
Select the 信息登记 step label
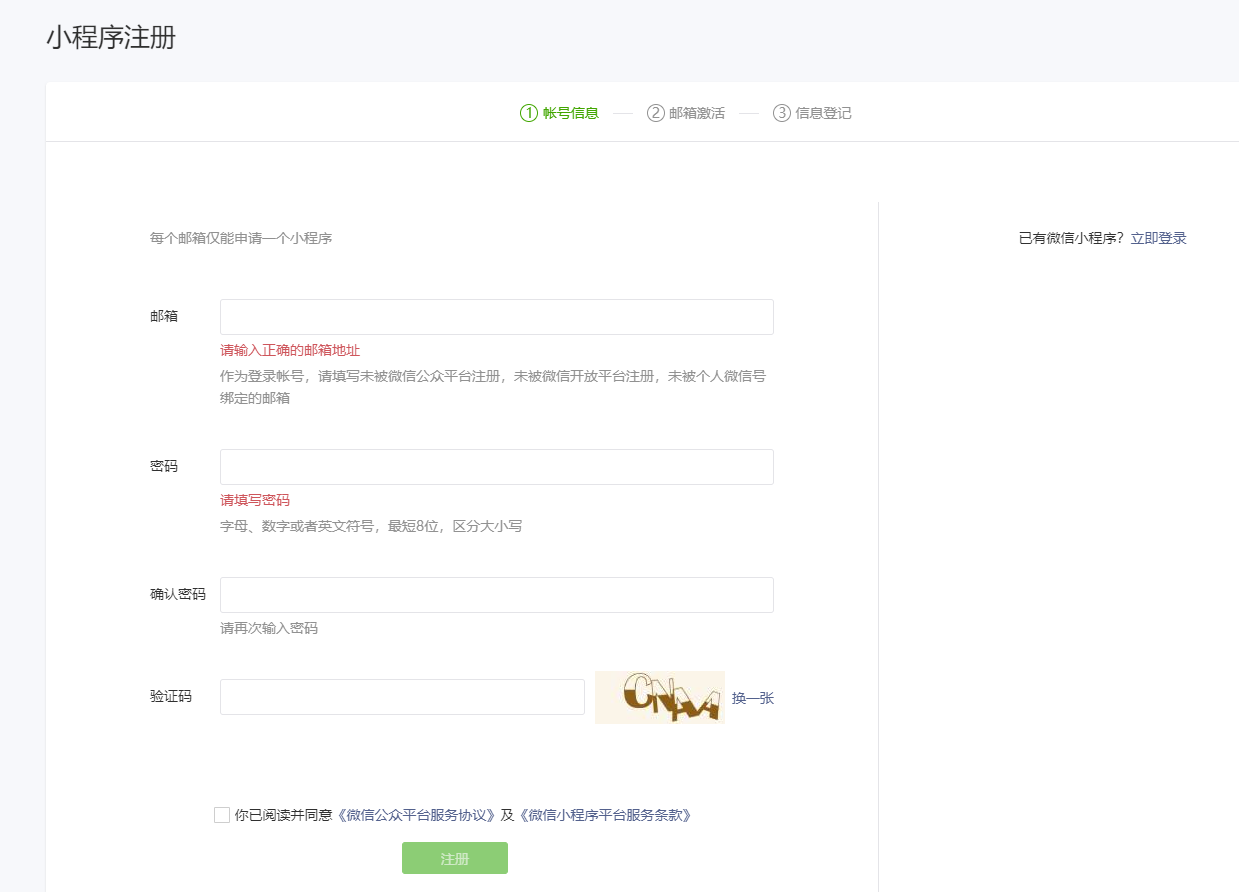(x=824, y=113)
